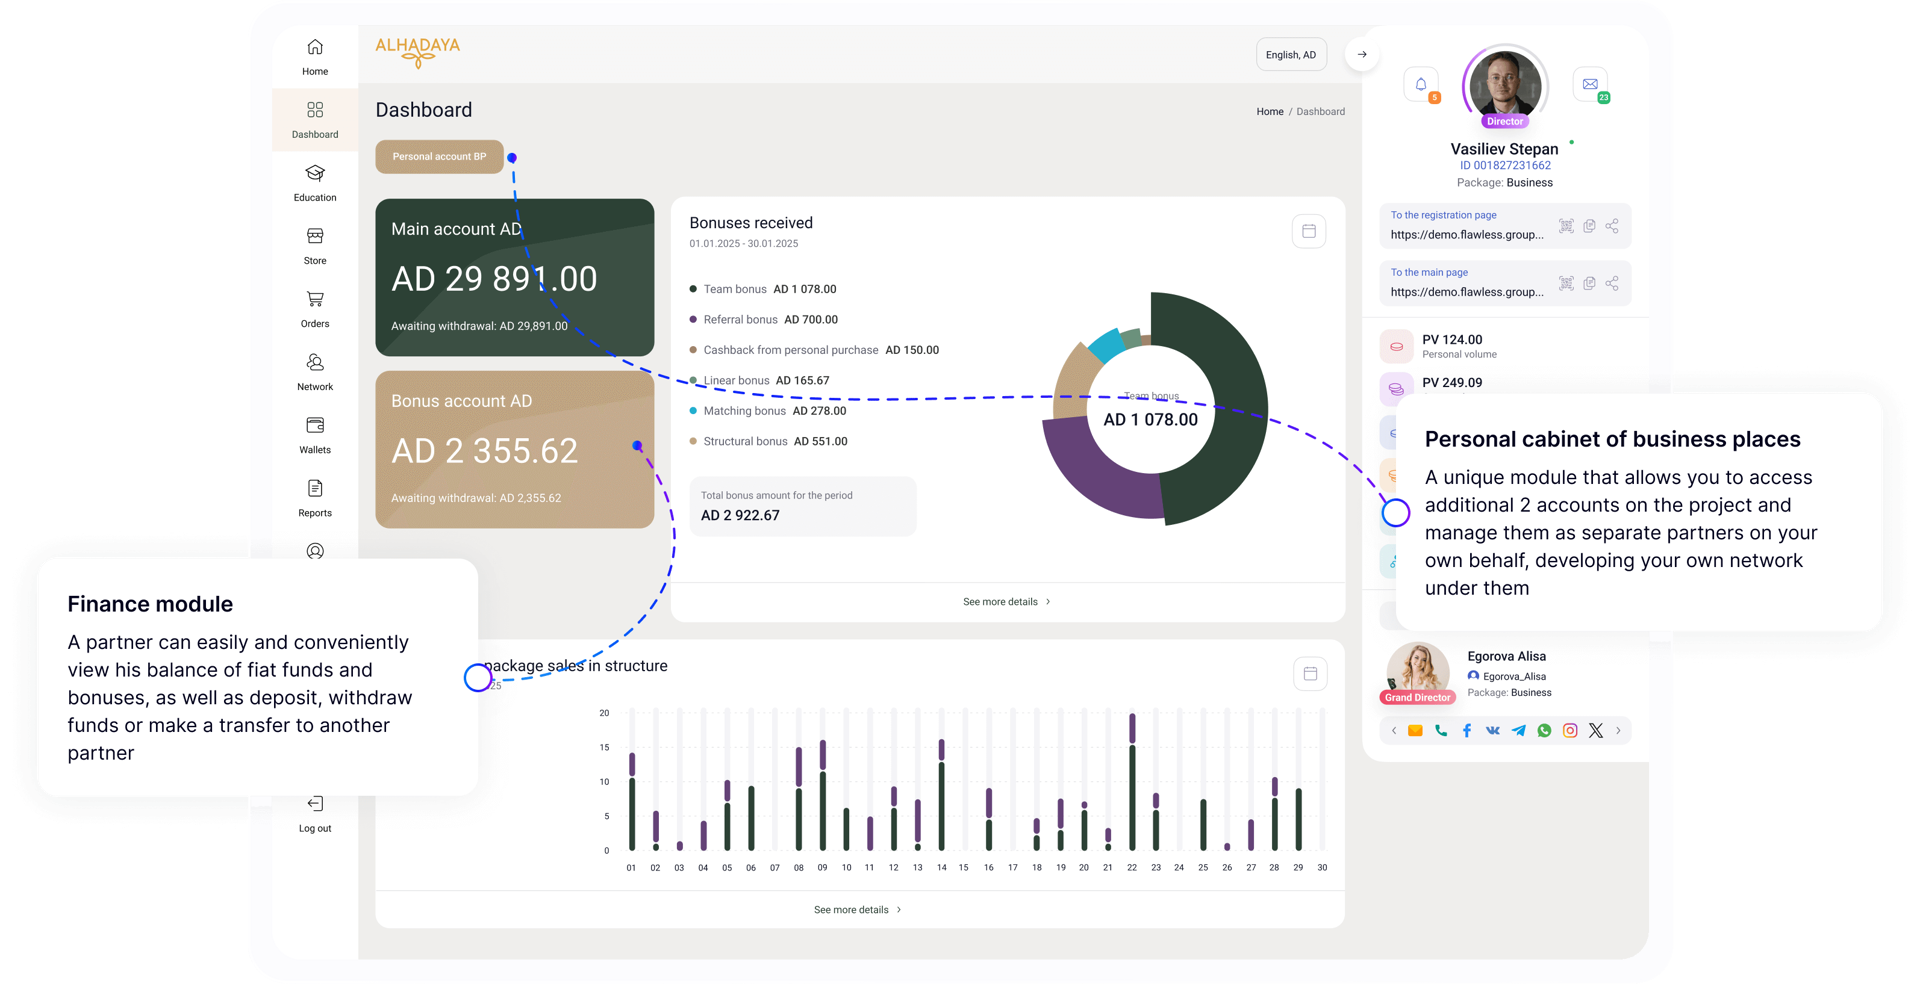The image size is (1920, 998).
Task: Contact Egorova Alisa on WhatsApp
Action: click(x=1544, y=730)
